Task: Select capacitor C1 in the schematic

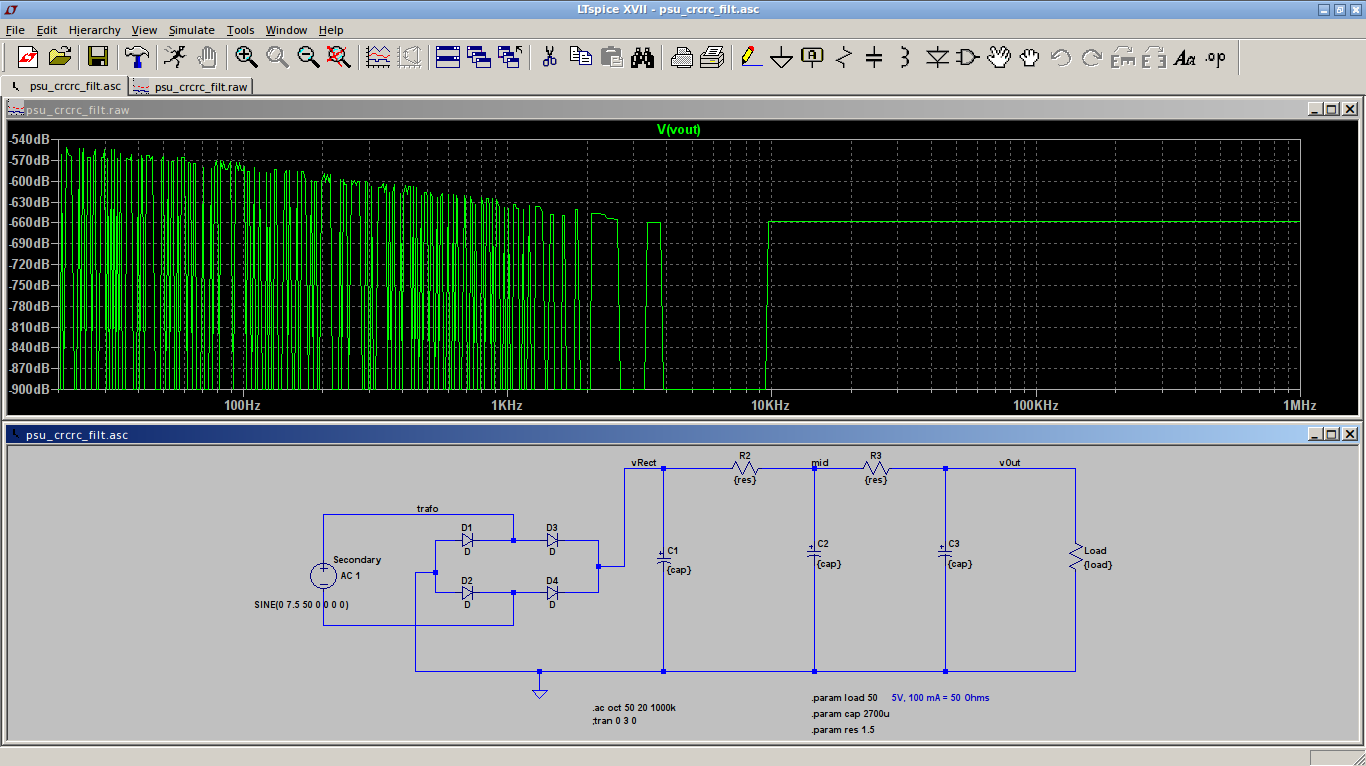Action: (x=663, y=558)
